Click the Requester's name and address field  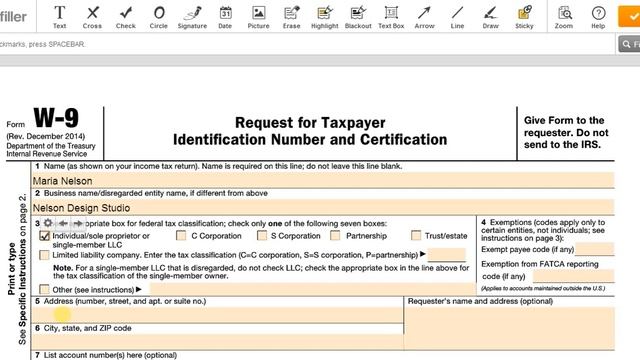[x=509, y=328]
